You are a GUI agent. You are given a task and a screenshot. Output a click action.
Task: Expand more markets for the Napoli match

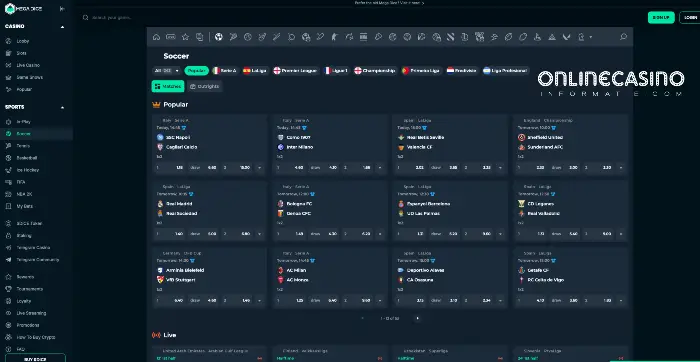point(259,168)
